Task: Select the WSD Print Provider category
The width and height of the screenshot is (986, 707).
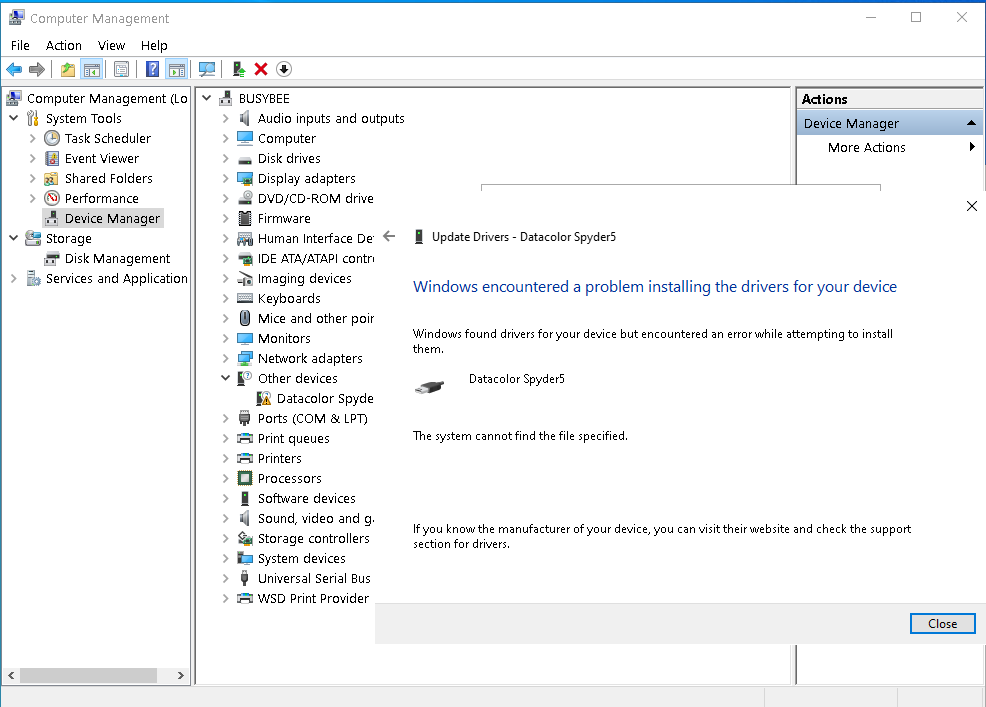Action: 313,598
